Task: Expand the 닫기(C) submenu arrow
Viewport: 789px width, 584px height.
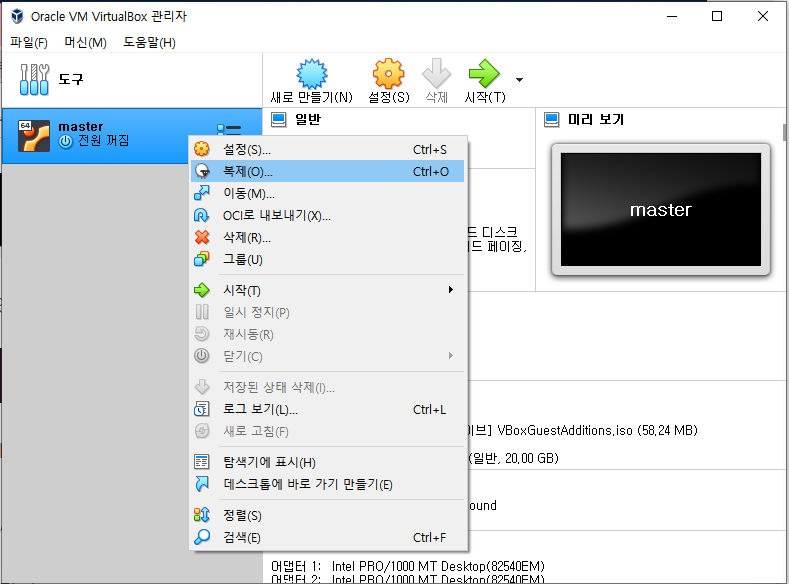Action: click(x=451, y=356)
